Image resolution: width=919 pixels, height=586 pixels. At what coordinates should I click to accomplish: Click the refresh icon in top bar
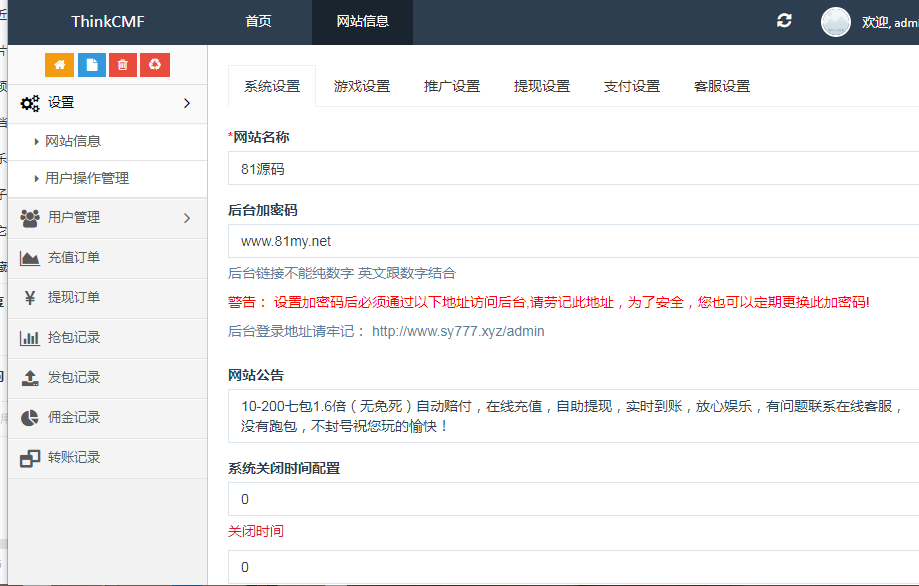tap(784, 21)
